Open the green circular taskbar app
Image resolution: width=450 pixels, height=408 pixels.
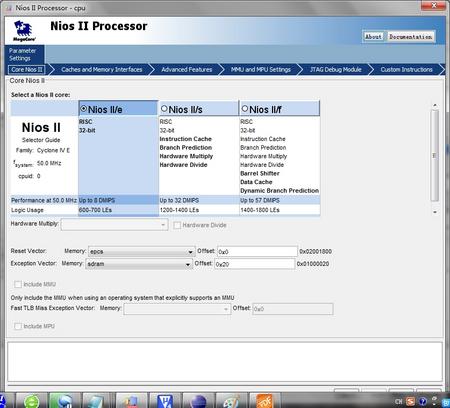(31, 401)
